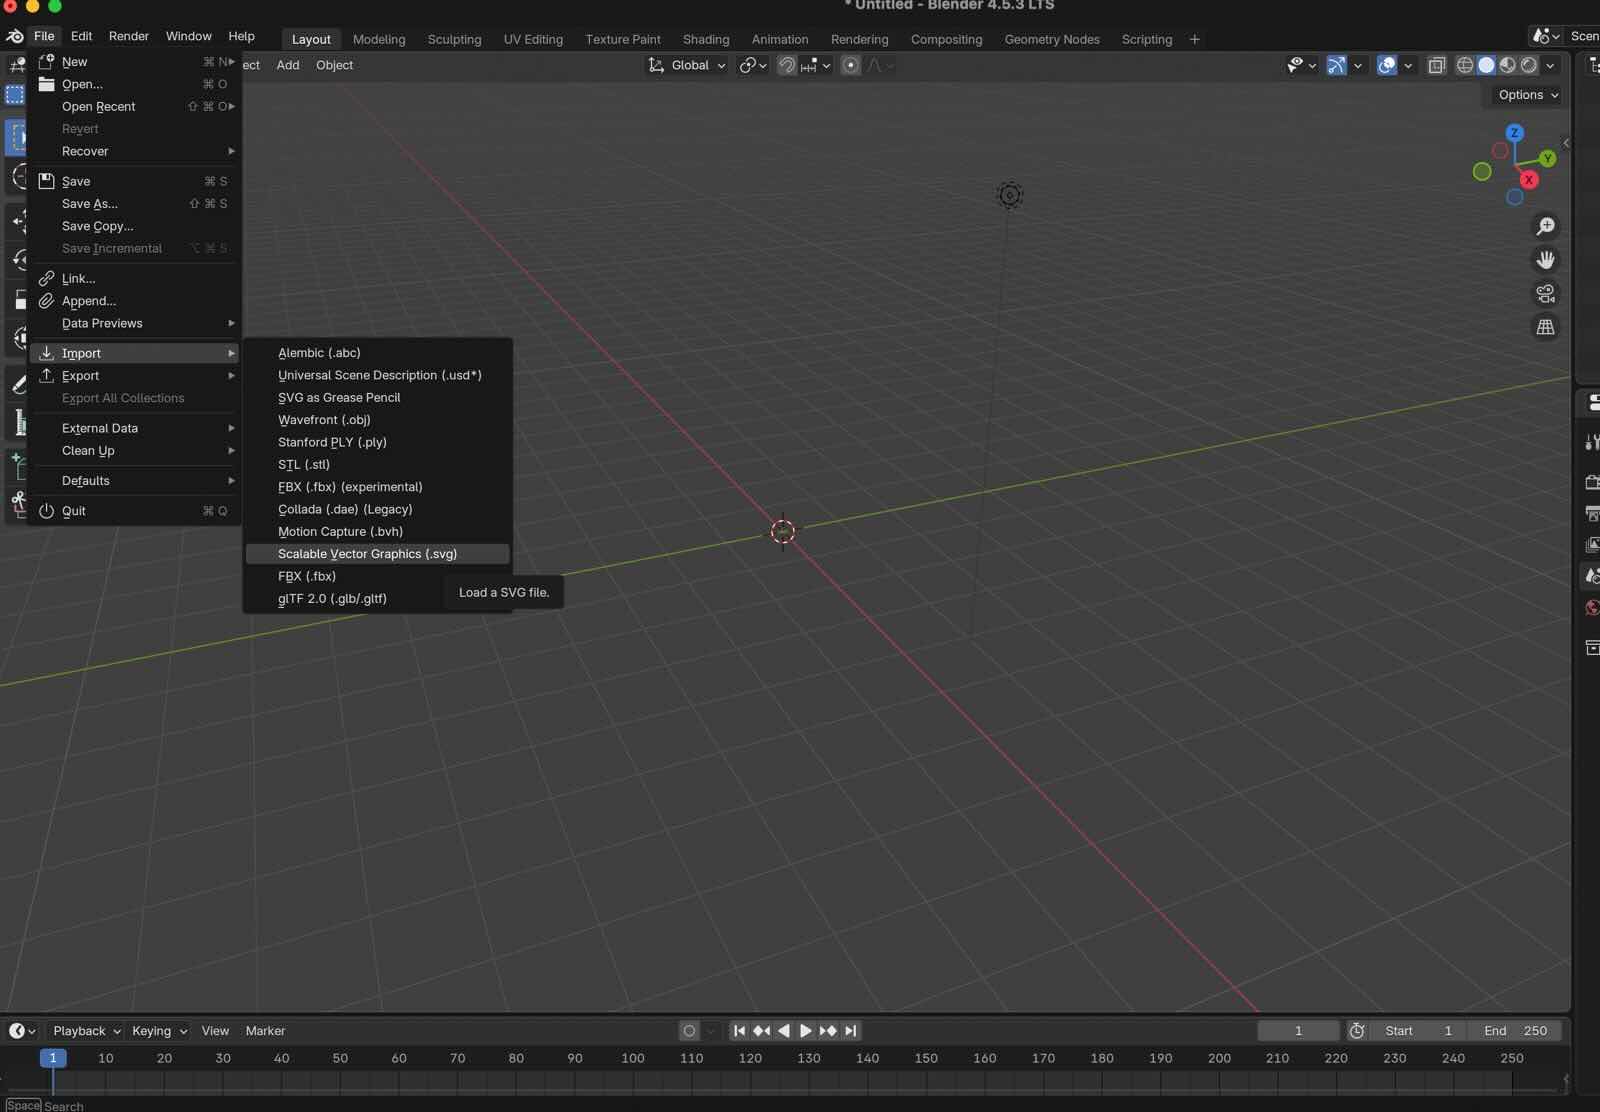Image resolution: width=1600 pixels, height=1112 pixels.
Task: Toggle the camera view icon
Action: tap(1545, 294)
